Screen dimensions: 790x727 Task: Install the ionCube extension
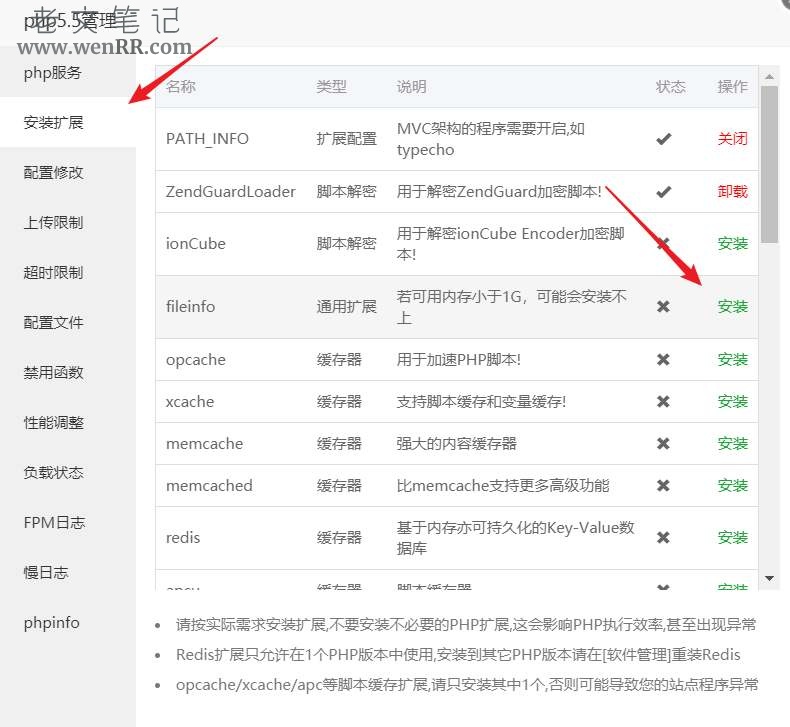pyautogui.click(x=732, y=243)
